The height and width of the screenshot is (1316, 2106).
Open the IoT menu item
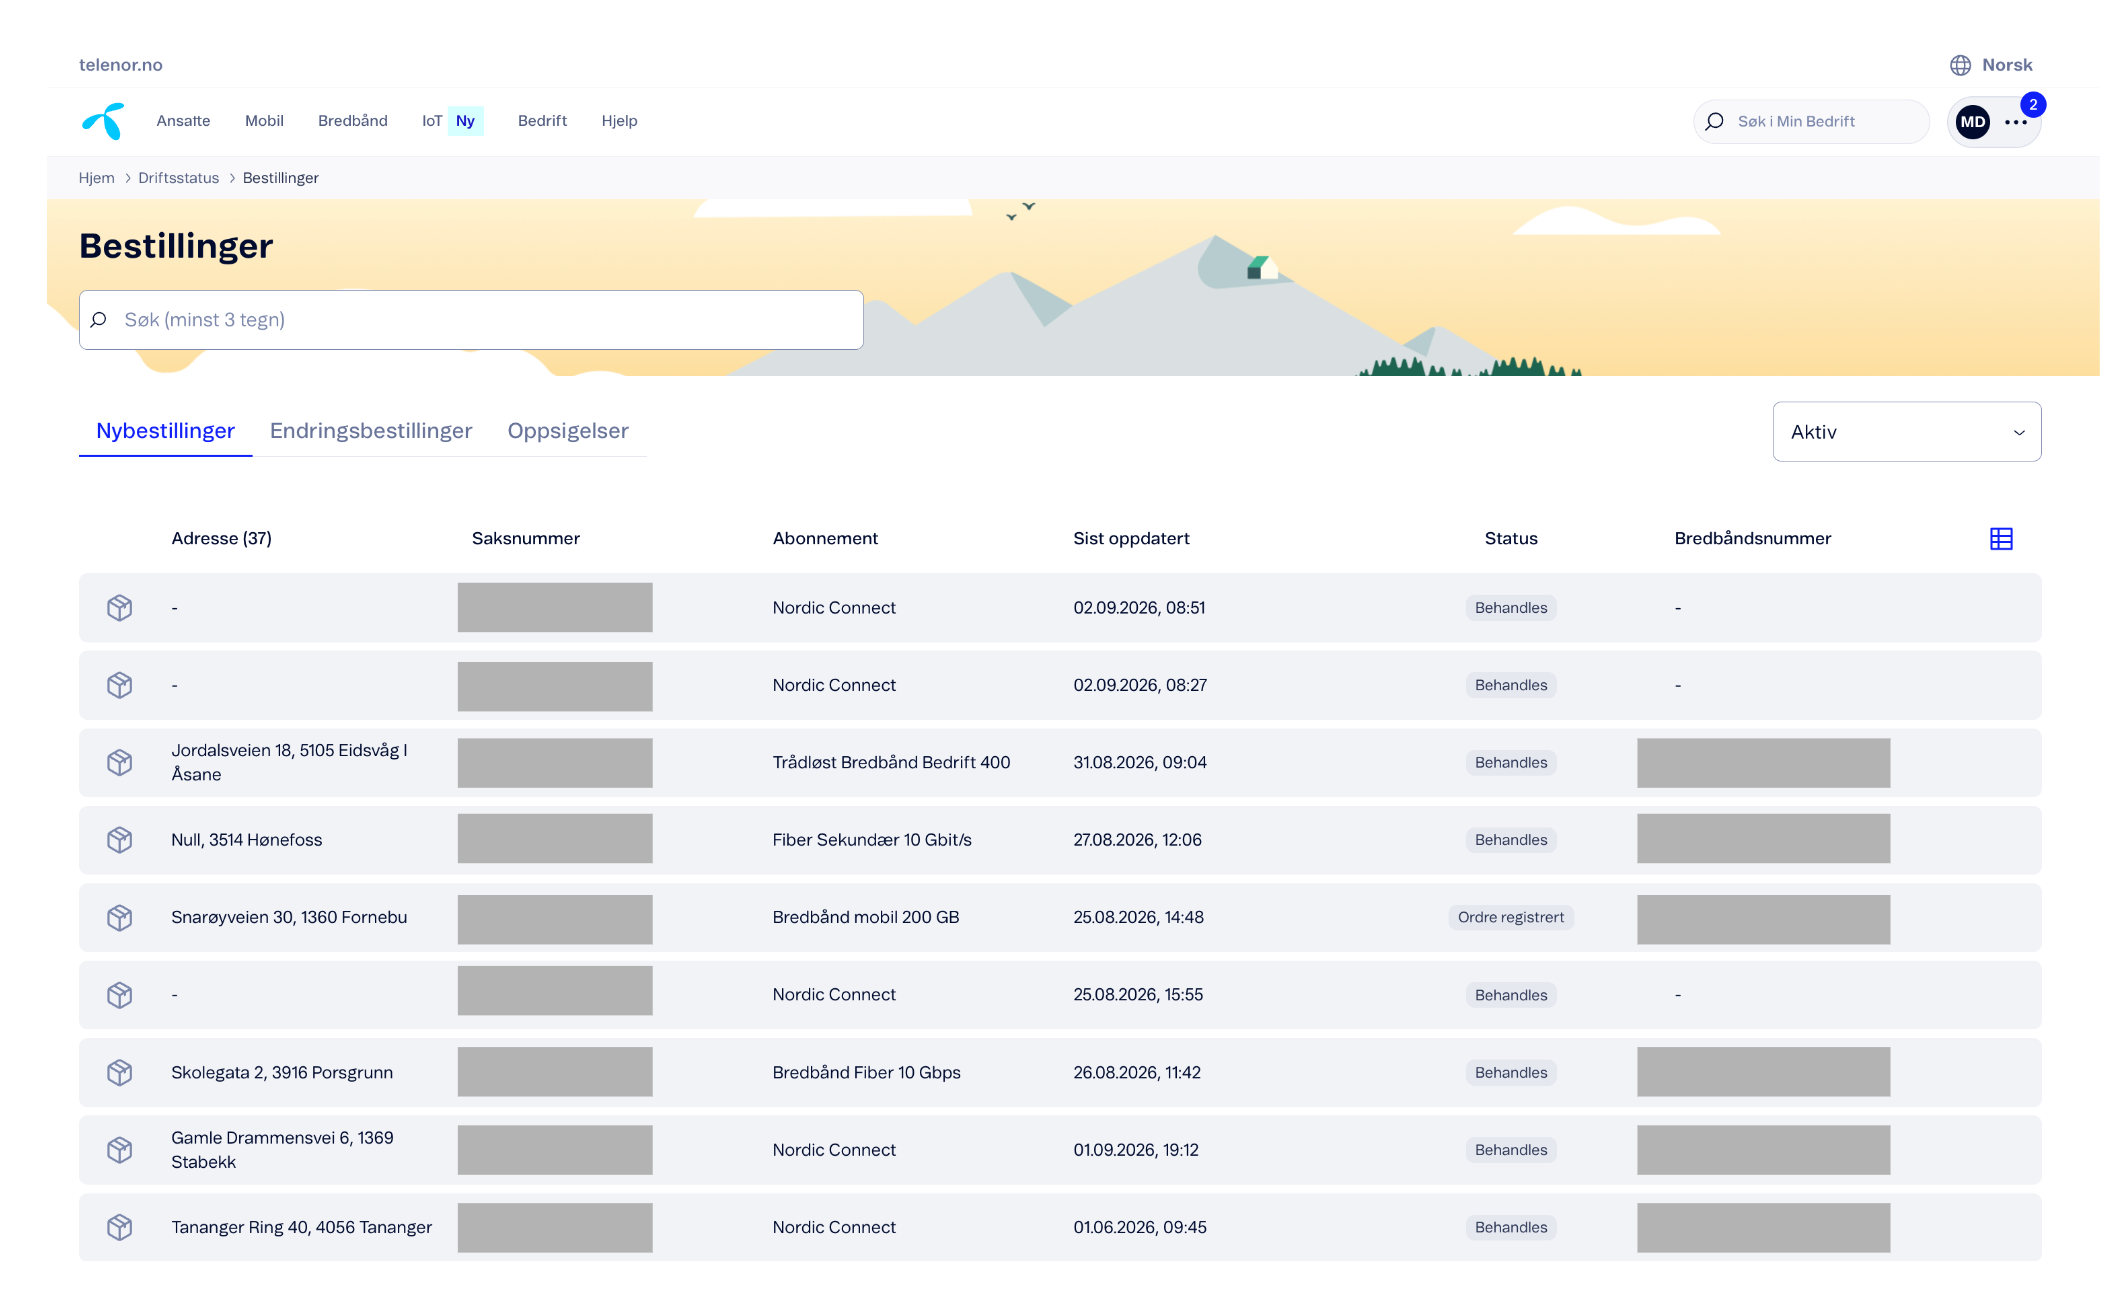click(x=432, y=121)
